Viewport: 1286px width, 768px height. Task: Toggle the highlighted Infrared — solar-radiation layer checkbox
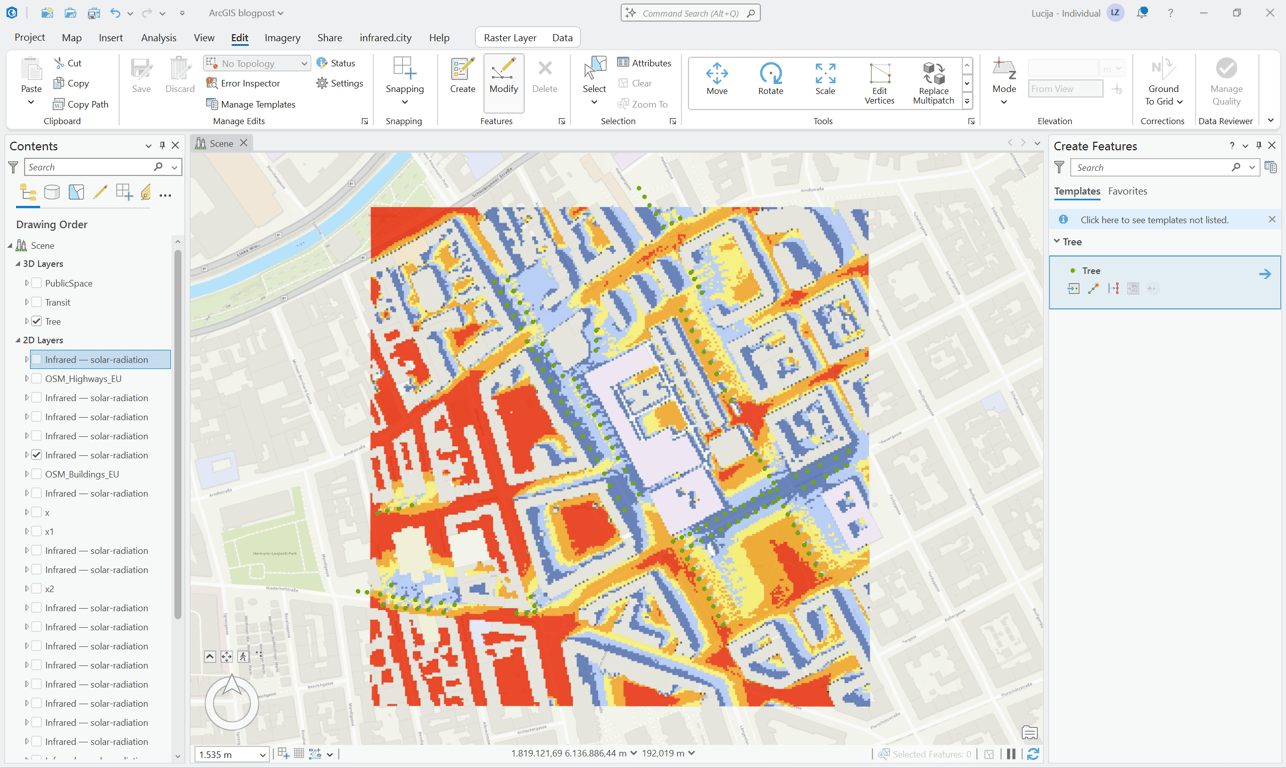pos(37,359)
